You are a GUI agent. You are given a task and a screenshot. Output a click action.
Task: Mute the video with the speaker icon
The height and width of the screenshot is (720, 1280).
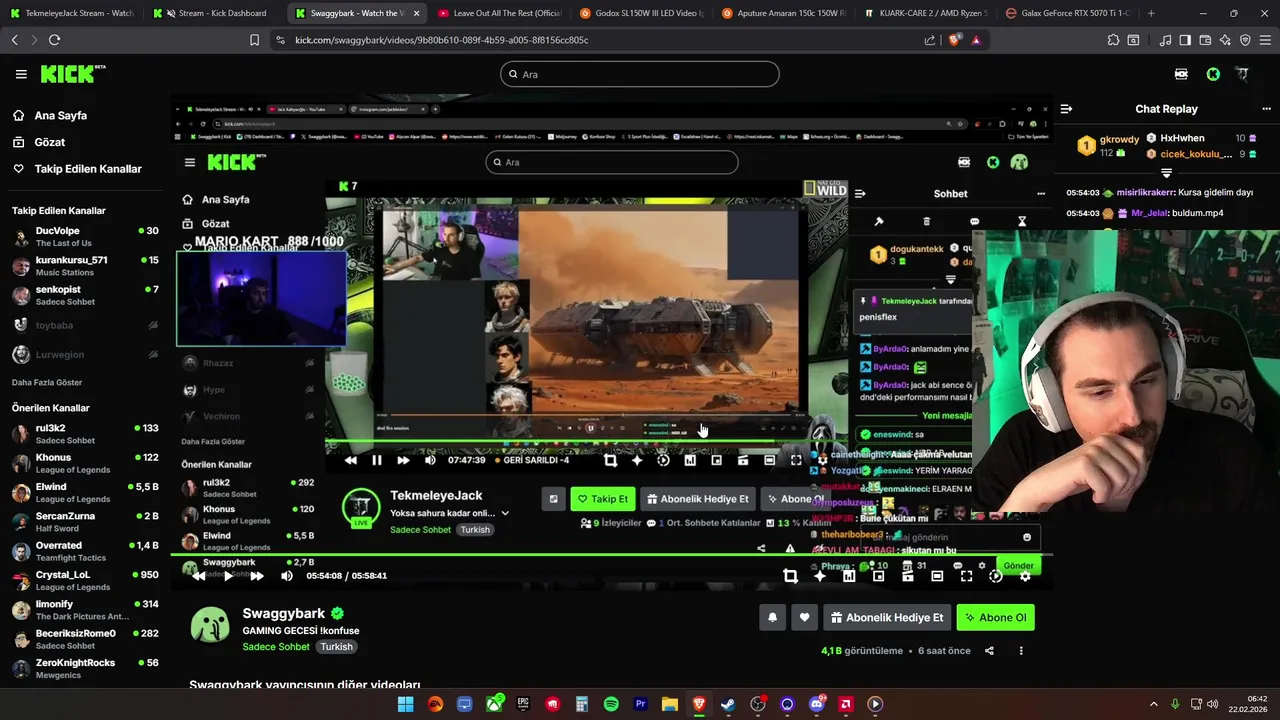(x=287, y=576)
